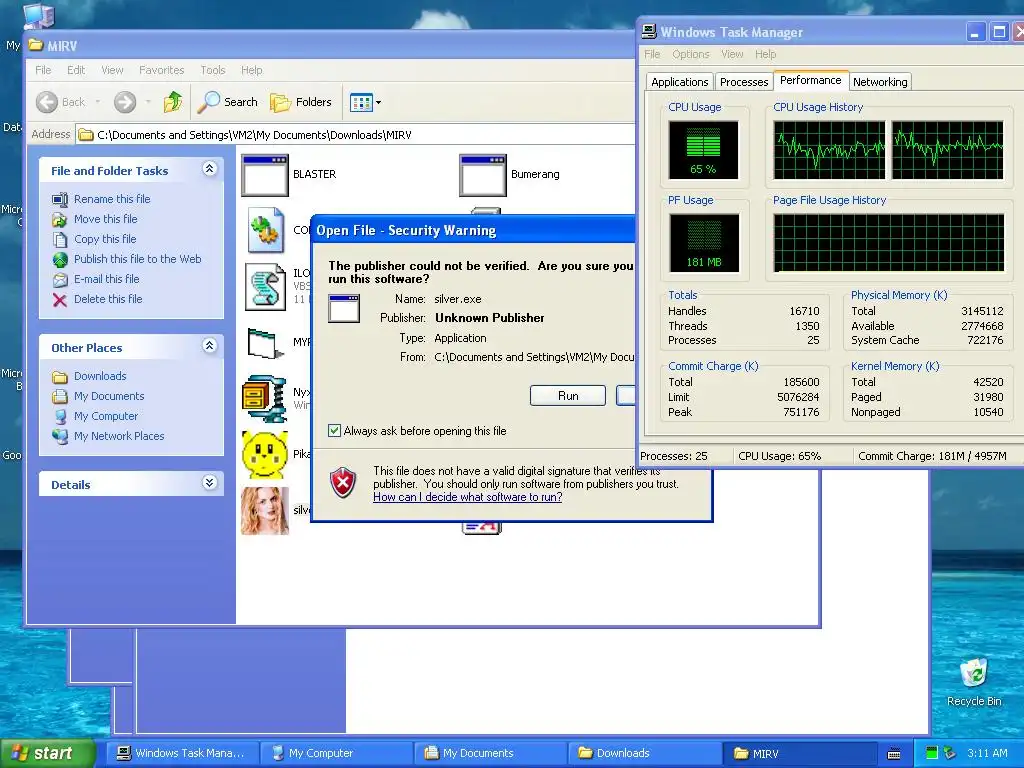Switch to My Documents taskbar button
This screenshot has height=768, width=1024.
[490, 753]
